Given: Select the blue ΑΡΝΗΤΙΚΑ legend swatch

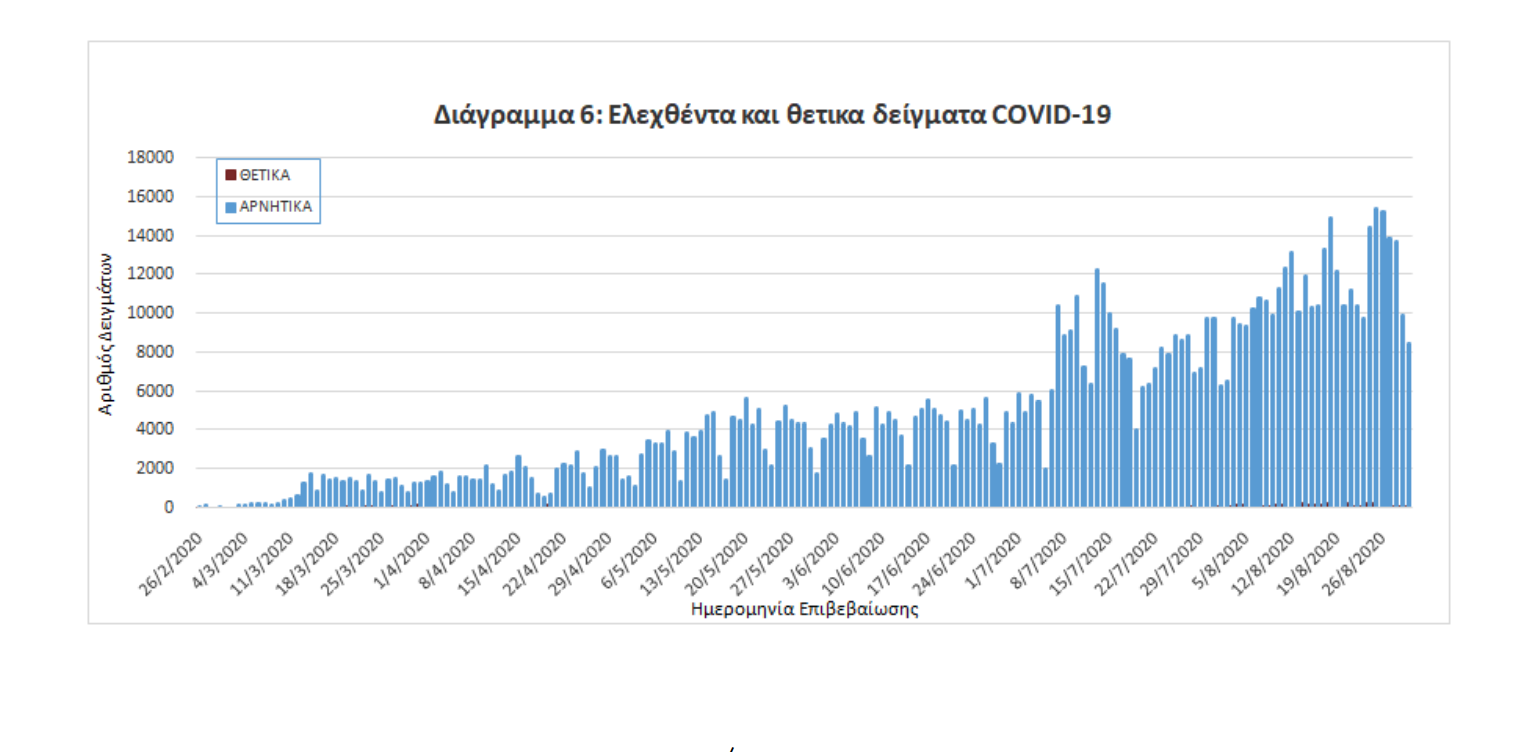Looking at the screenshot, I should [x=230, y=207].
